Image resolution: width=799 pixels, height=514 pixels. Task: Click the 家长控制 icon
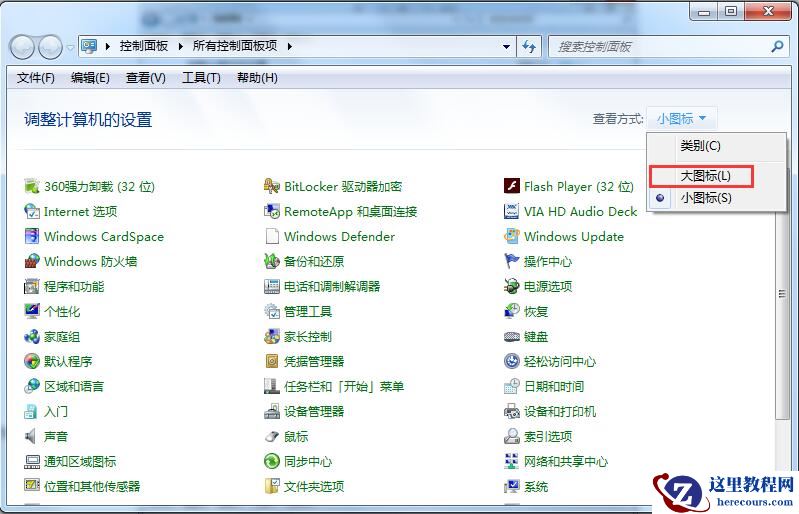272,336
